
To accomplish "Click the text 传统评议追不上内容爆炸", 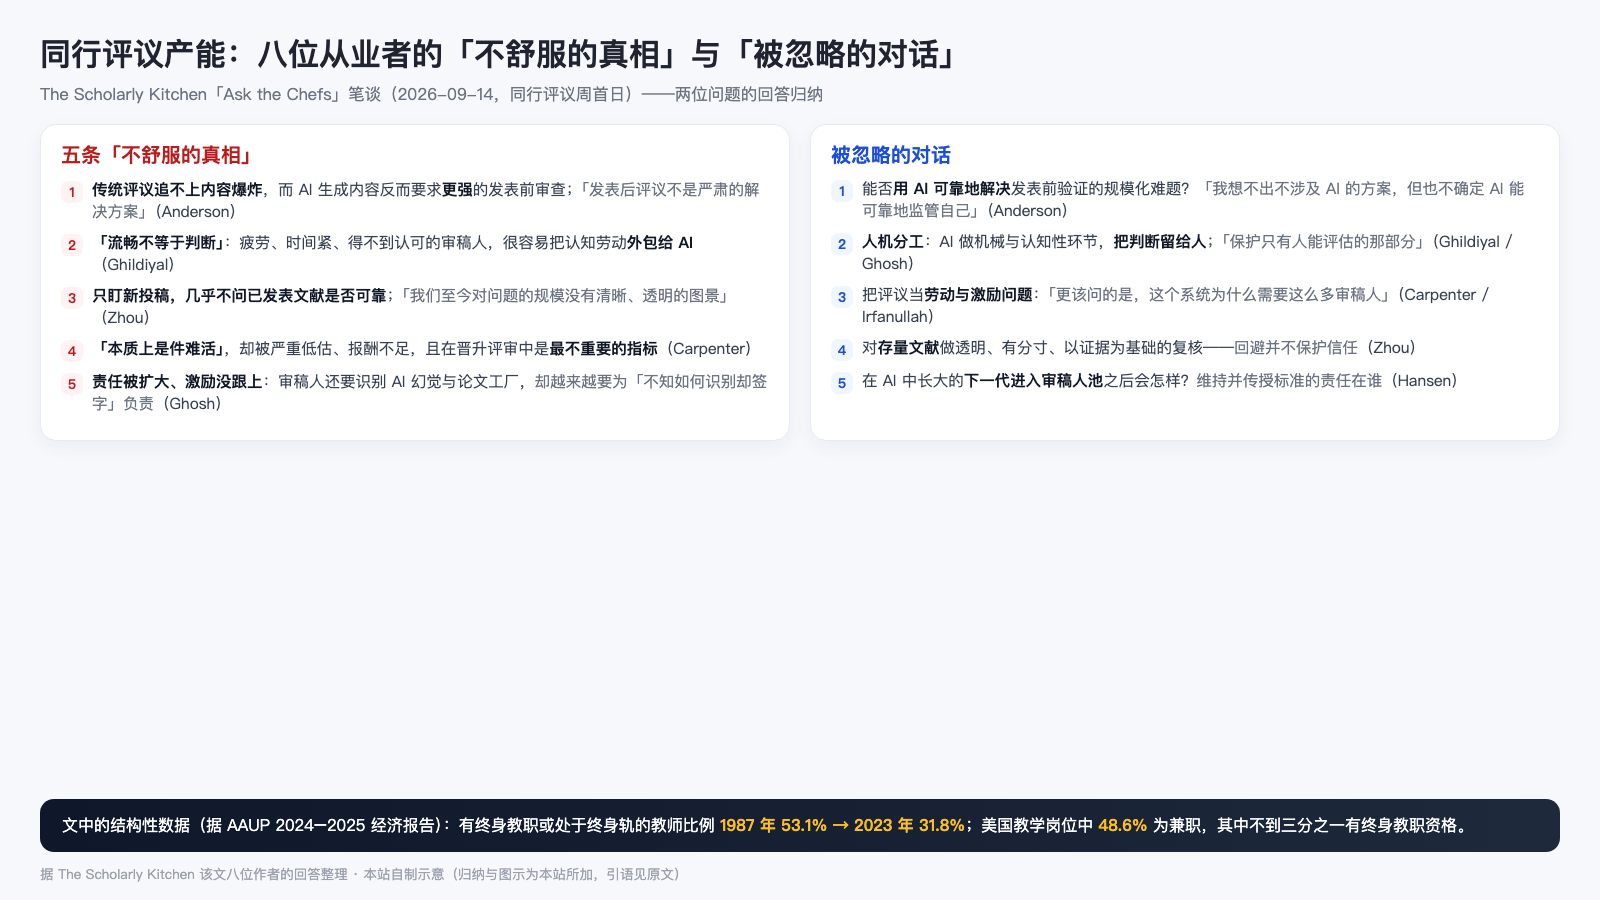I will coord(177,189).
